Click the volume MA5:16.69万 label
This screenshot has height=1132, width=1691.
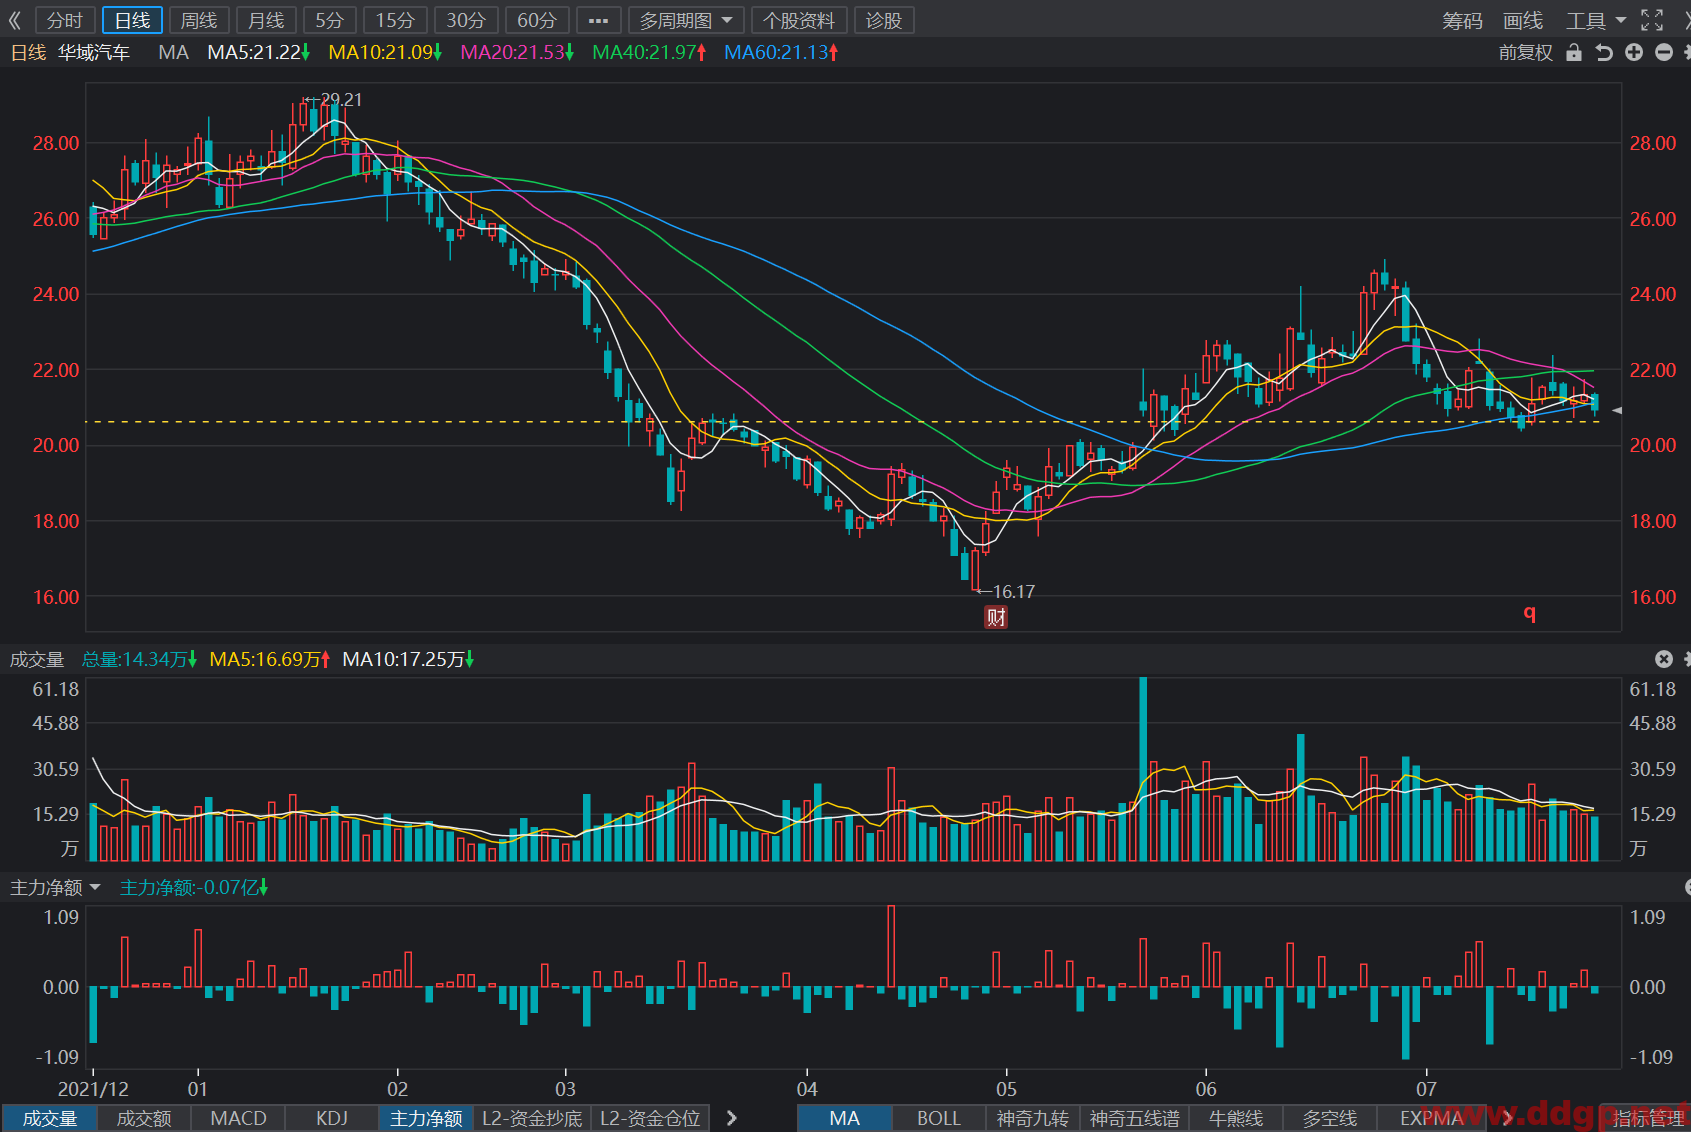click(269, 659)
